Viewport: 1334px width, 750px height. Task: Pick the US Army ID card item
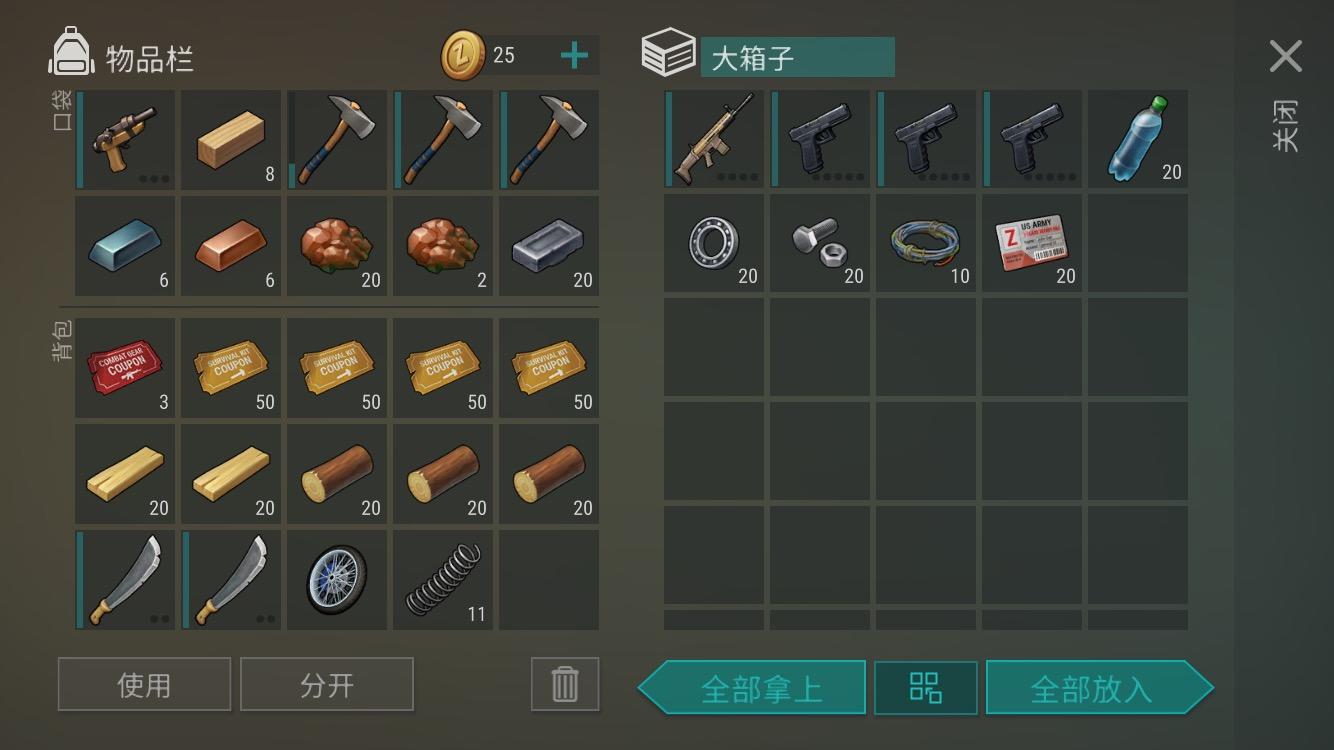pos(1032,243)
